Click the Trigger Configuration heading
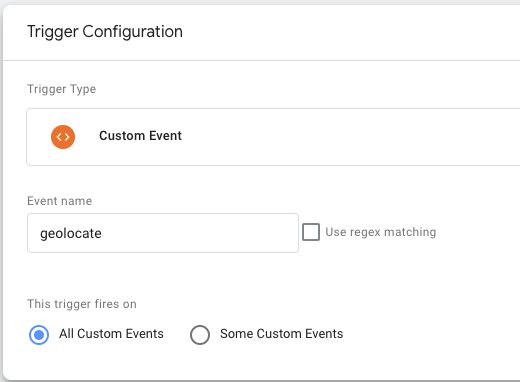 [x=105, y=32]
